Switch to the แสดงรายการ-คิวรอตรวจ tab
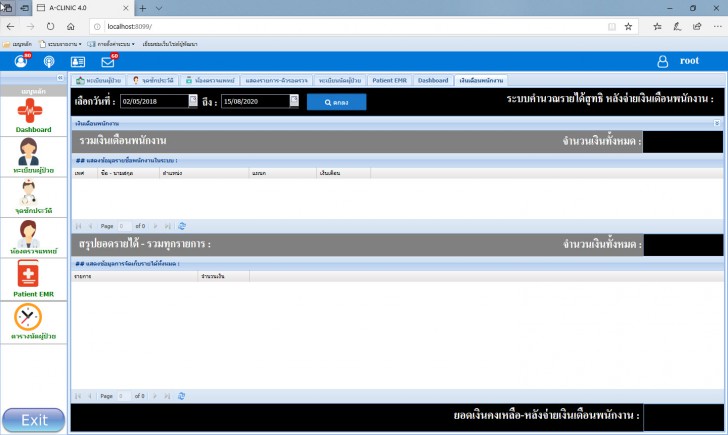Screen dimensions: 728x435 click(x=276, y=80)
